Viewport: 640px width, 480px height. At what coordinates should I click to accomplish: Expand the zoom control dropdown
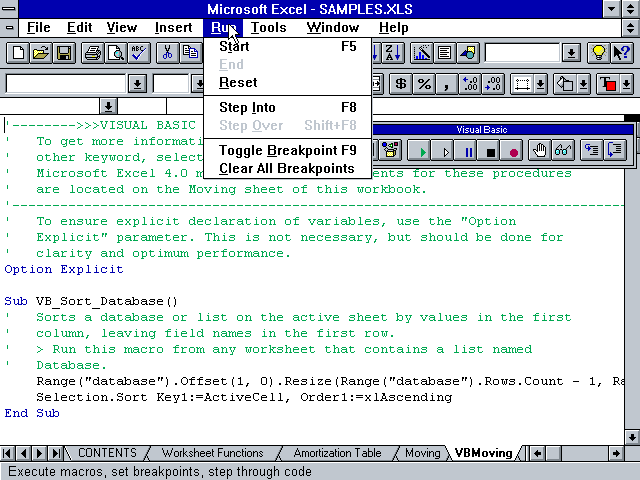coord(570,53)
